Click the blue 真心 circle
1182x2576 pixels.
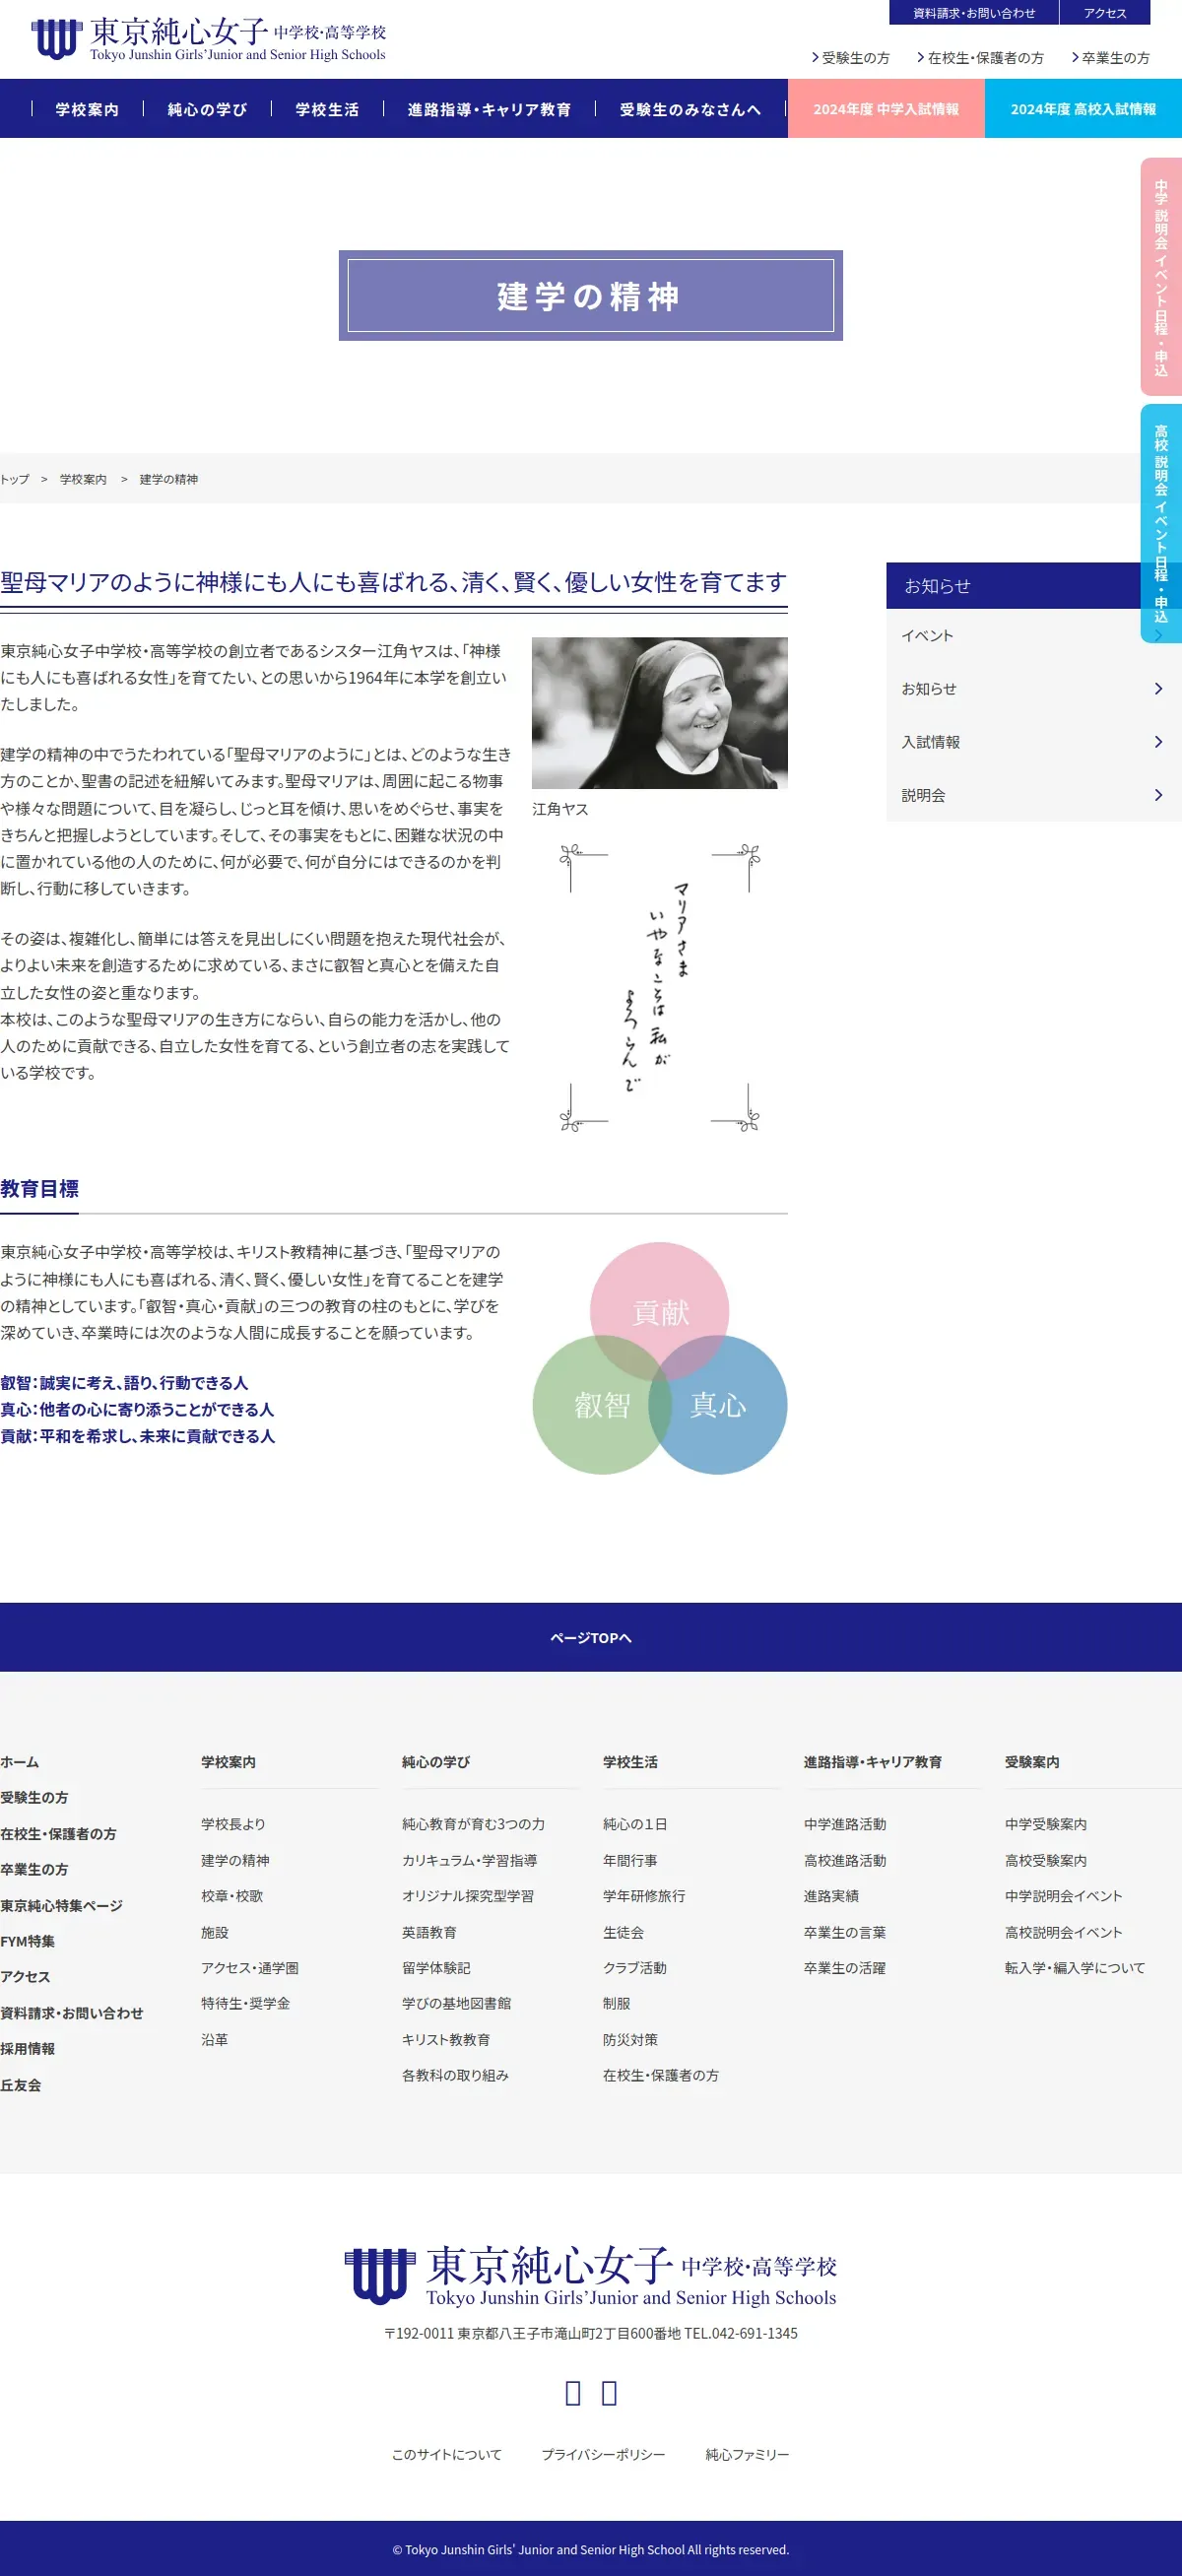coord(718,1405)
